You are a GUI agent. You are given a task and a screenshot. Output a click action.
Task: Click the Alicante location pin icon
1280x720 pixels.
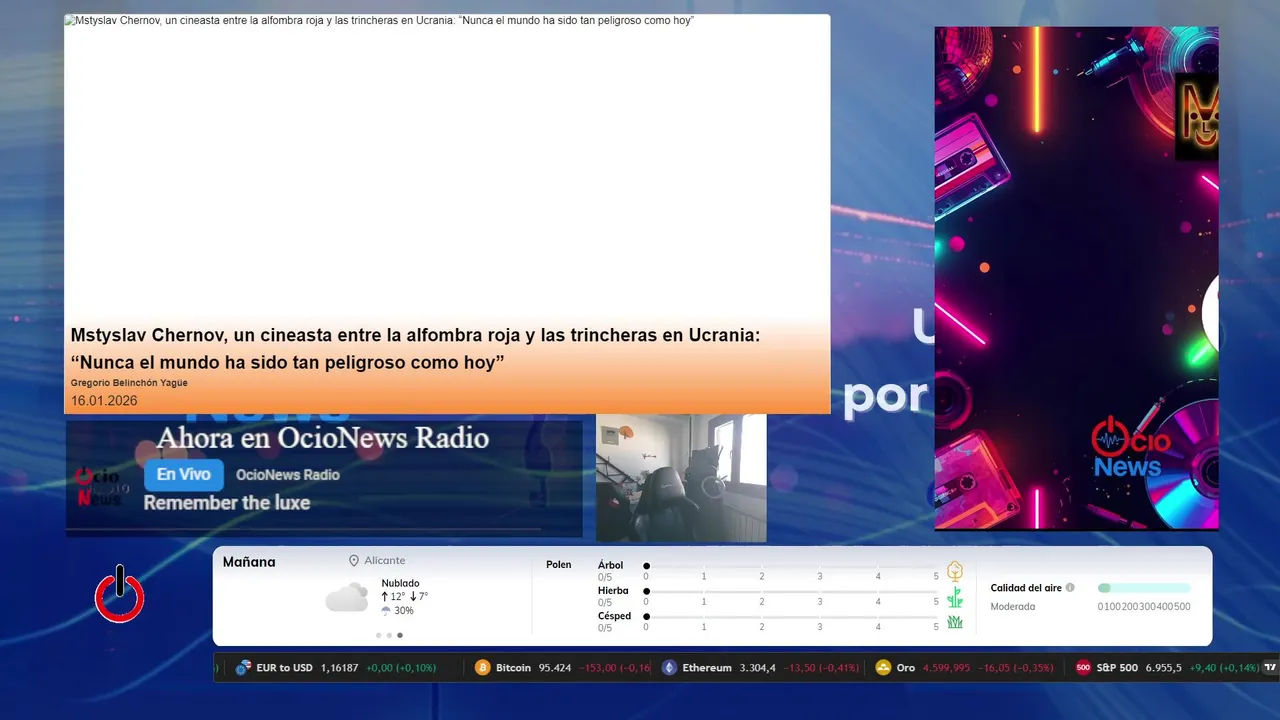(x=354, y=561)
